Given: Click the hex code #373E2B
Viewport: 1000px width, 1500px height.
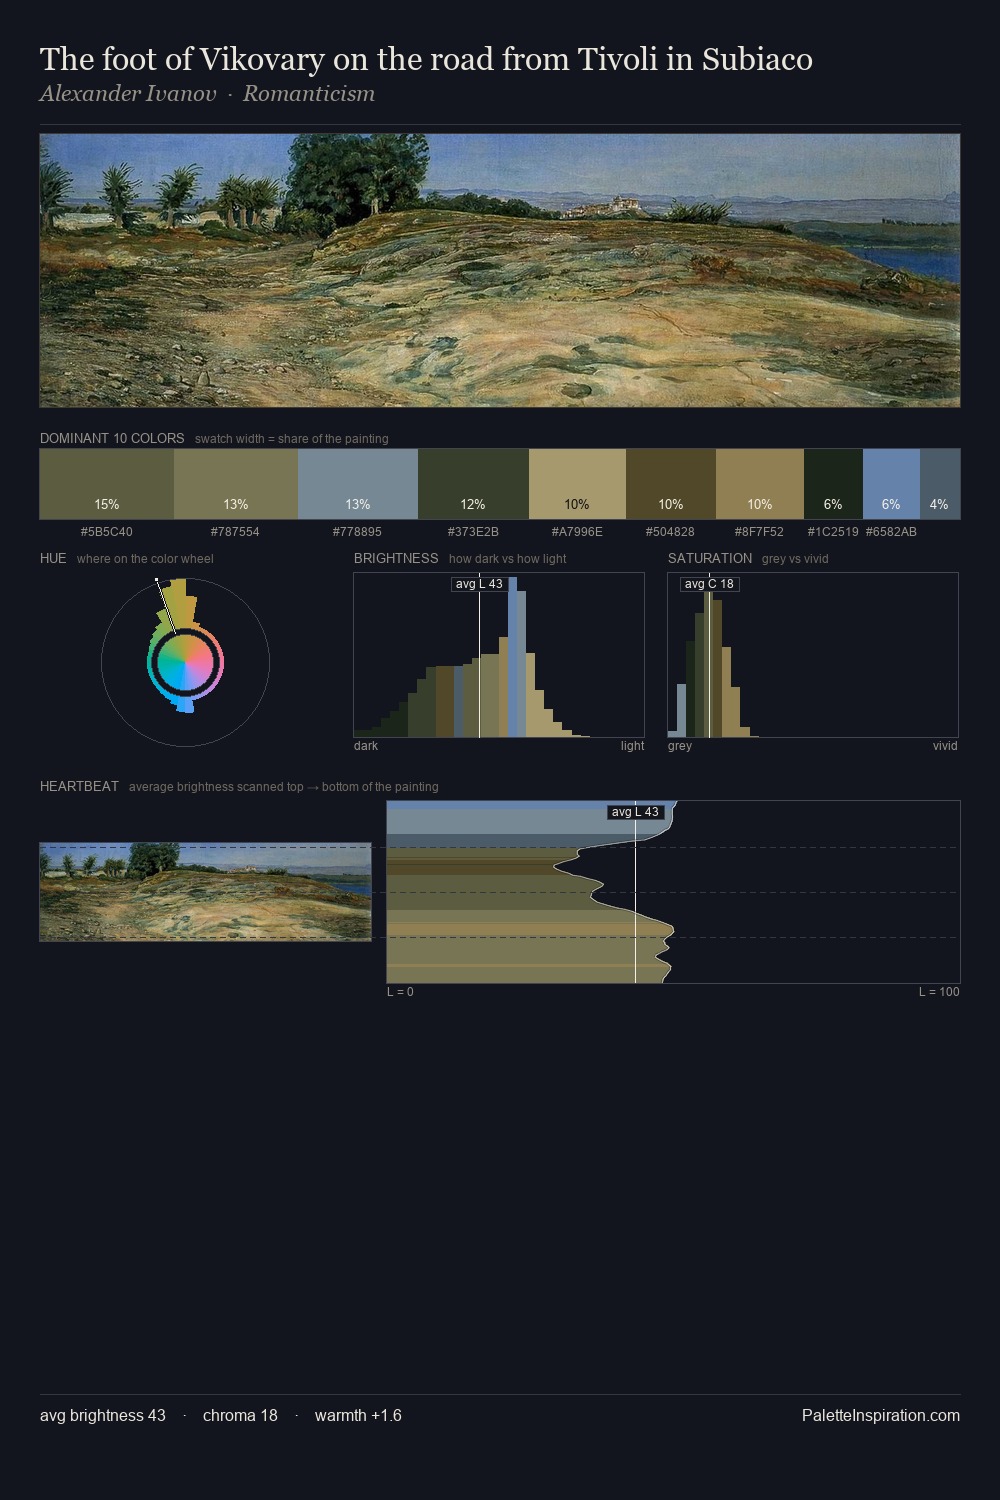Looking at the screenshot, I should pyautogui.click(x=473, y=532).
